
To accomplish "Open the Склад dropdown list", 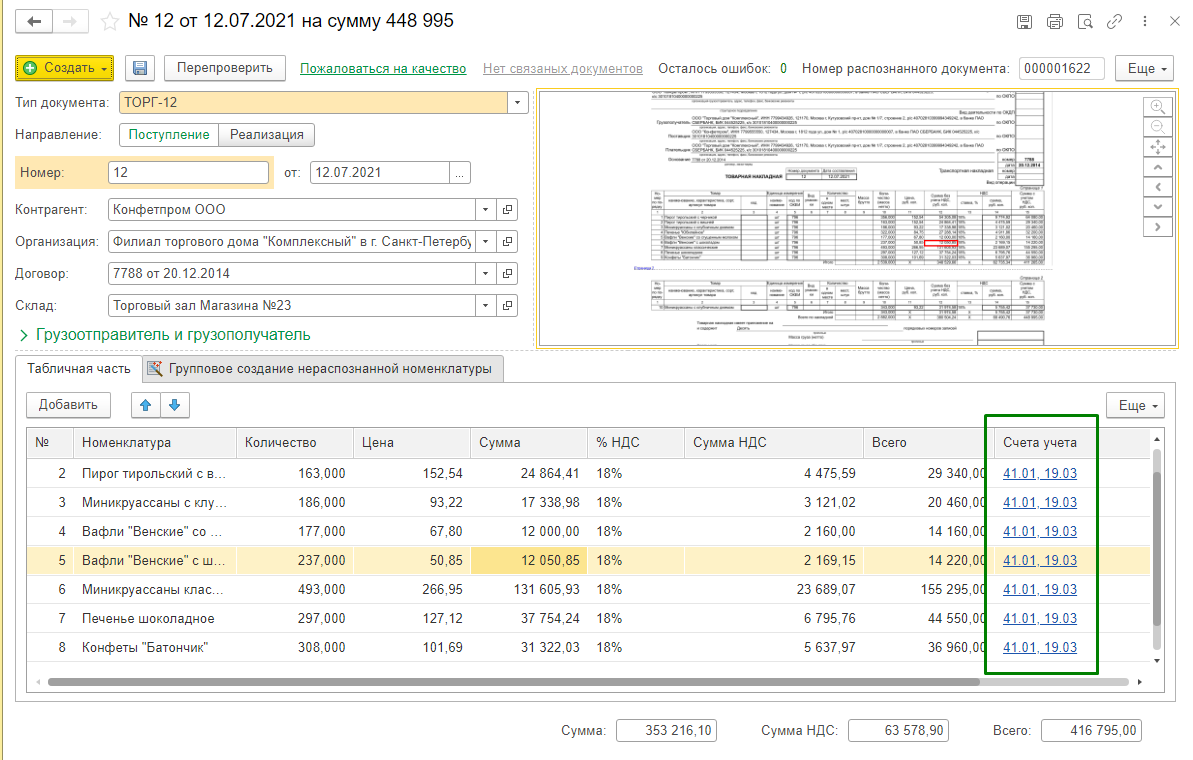I will [x=484, y=305].
